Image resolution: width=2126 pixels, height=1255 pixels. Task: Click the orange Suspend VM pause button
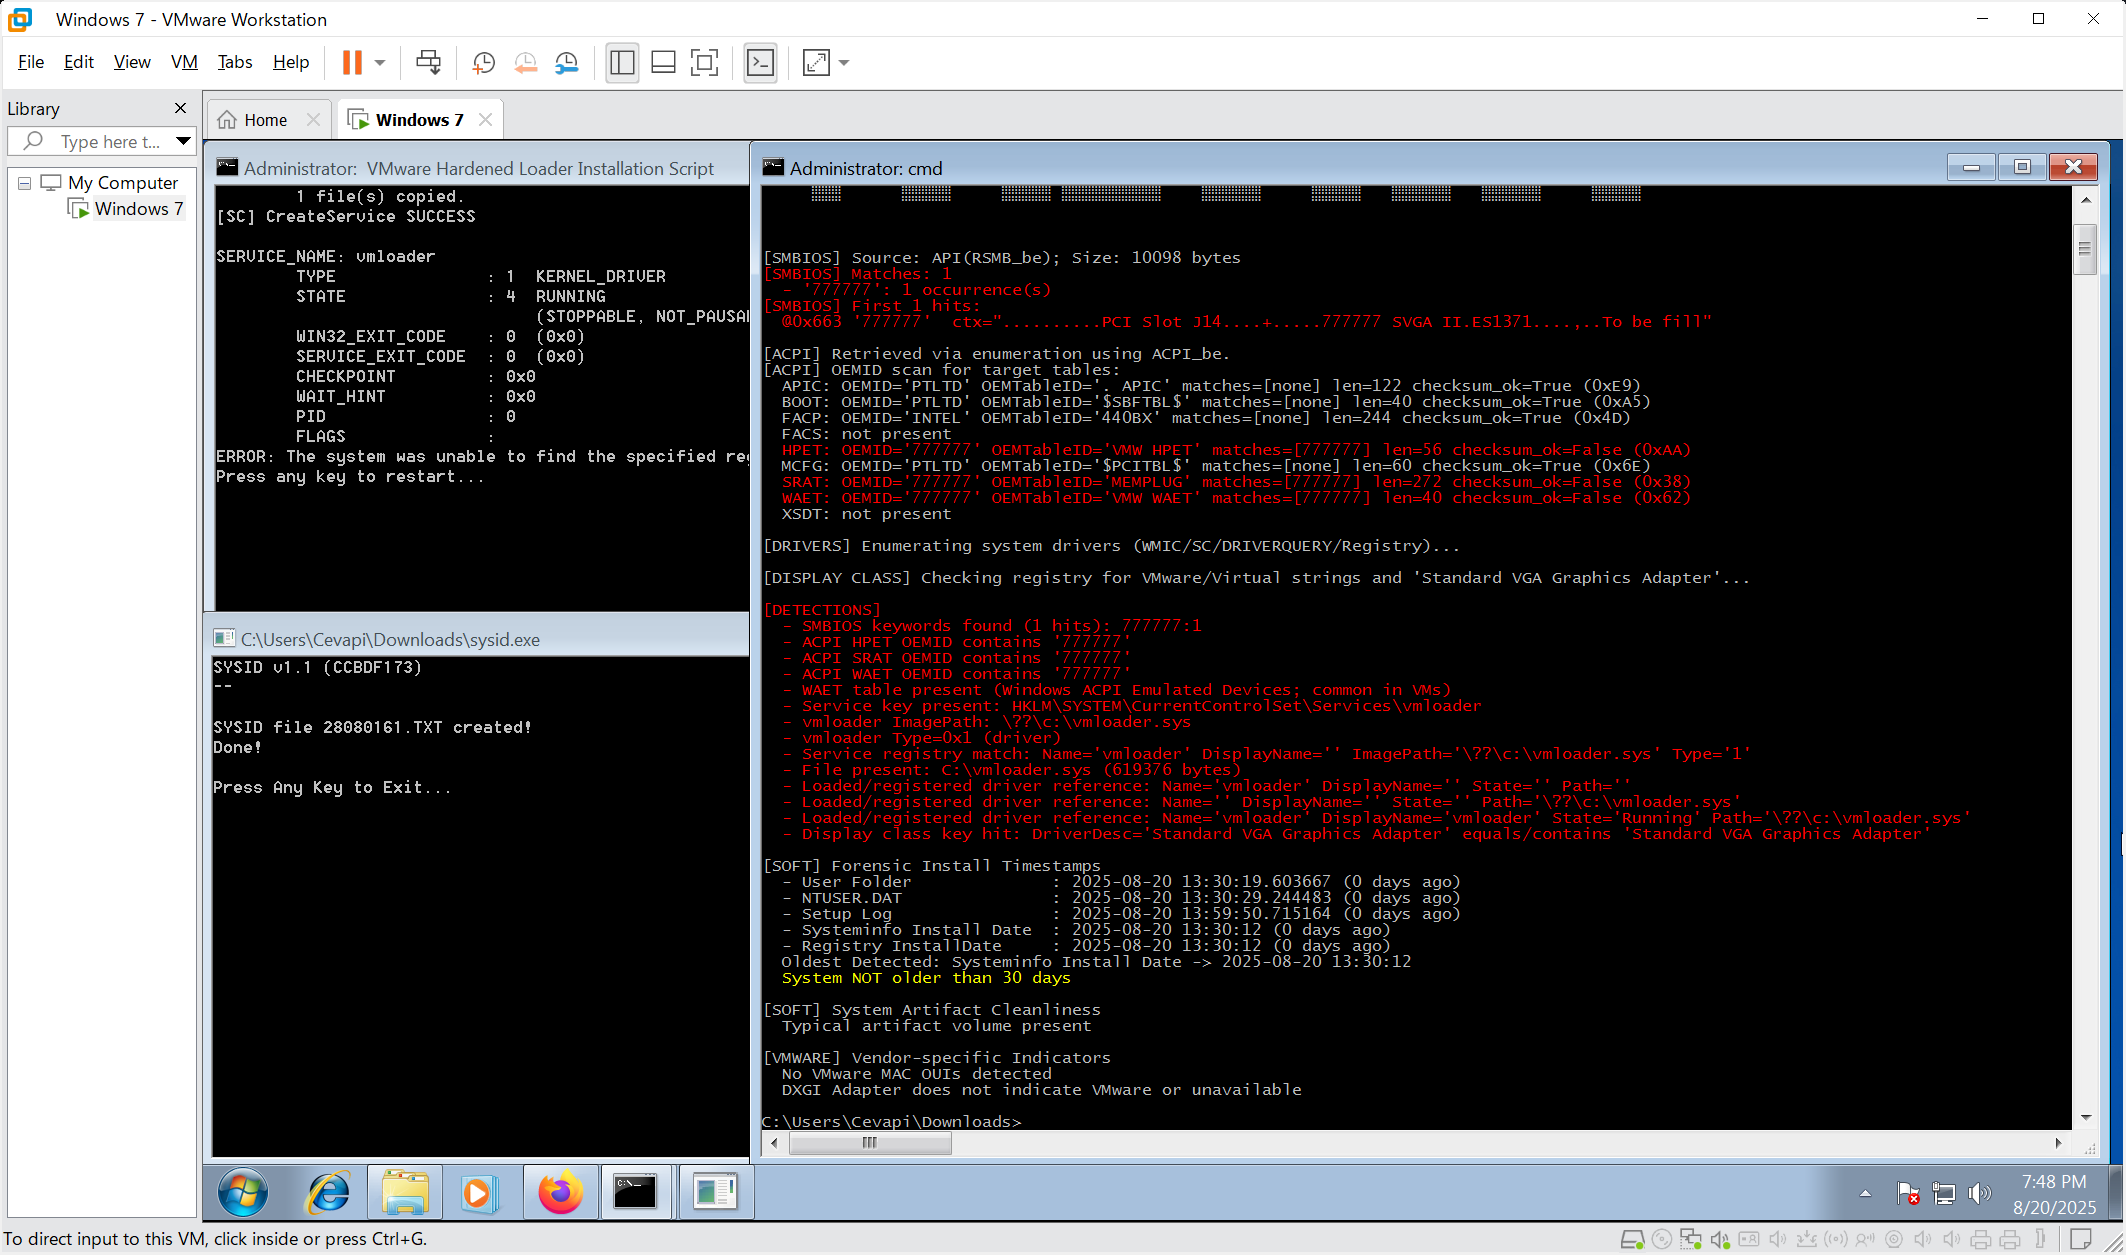(352, 62)
